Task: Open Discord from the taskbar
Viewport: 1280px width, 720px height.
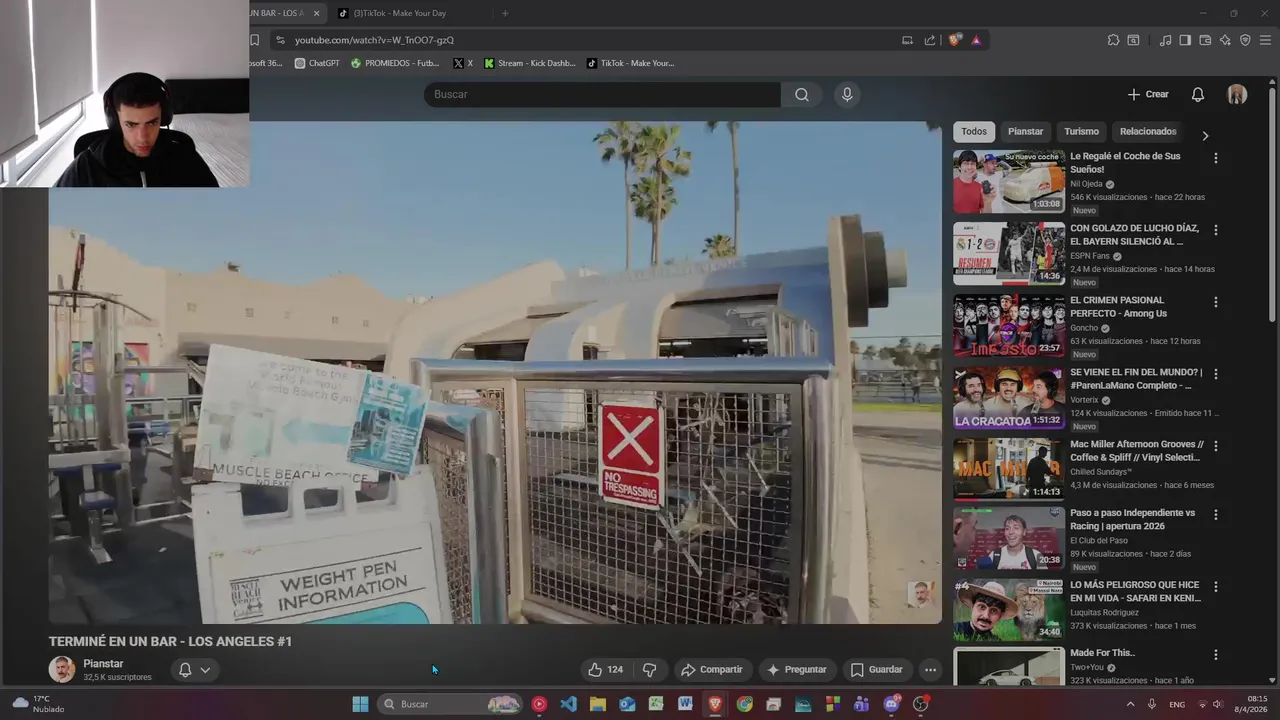Action: pos(891,704)
